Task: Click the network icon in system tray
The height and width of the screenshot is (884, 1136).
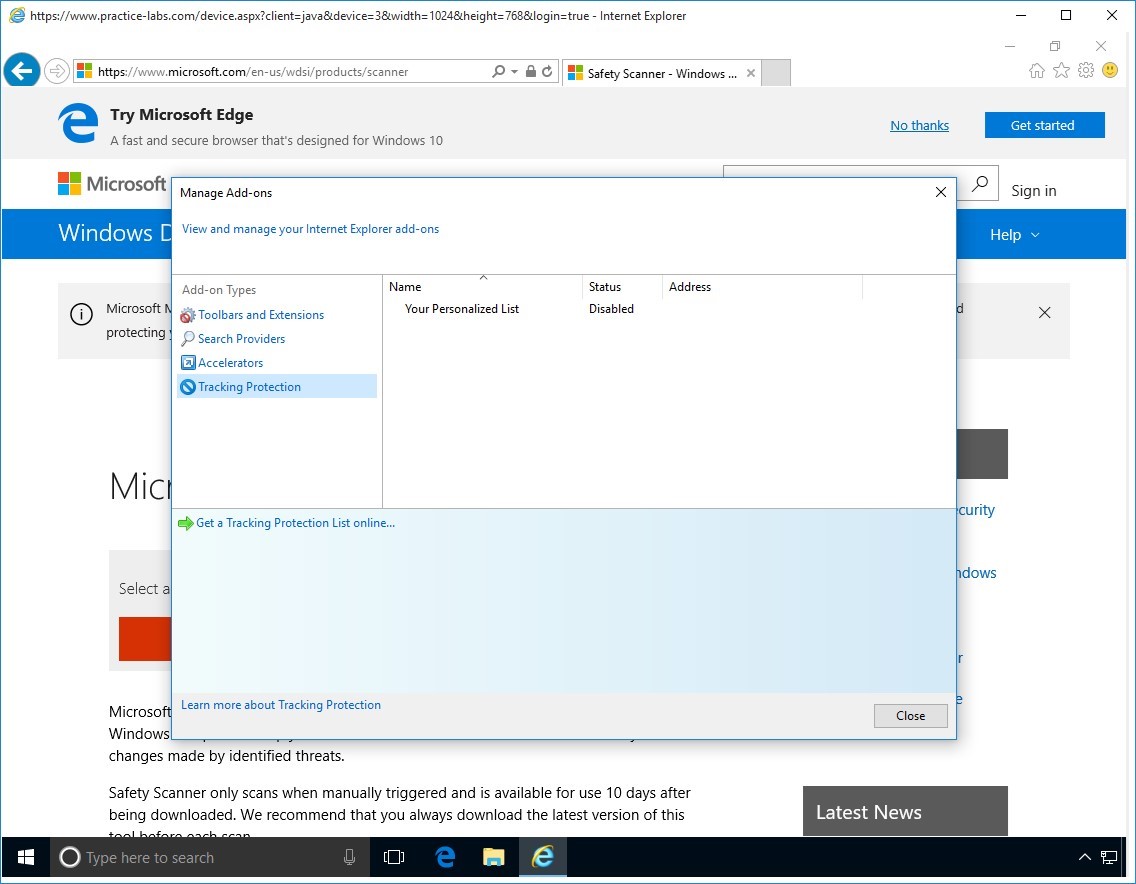Action: (1109, 858)
